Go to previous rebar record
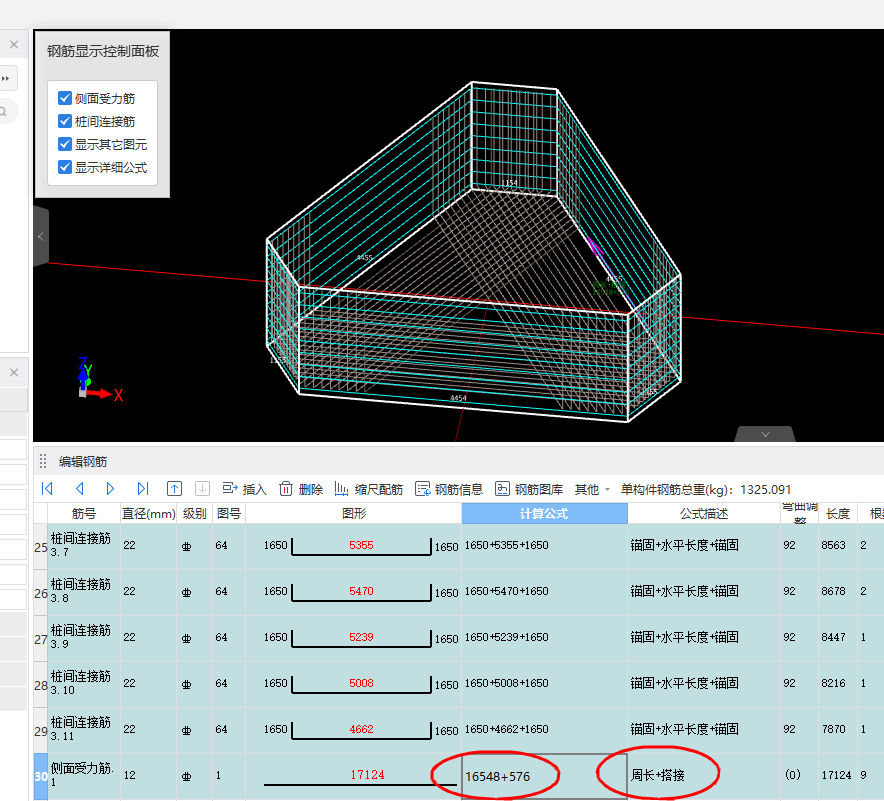The image size is (884, 801). [79, 489]
